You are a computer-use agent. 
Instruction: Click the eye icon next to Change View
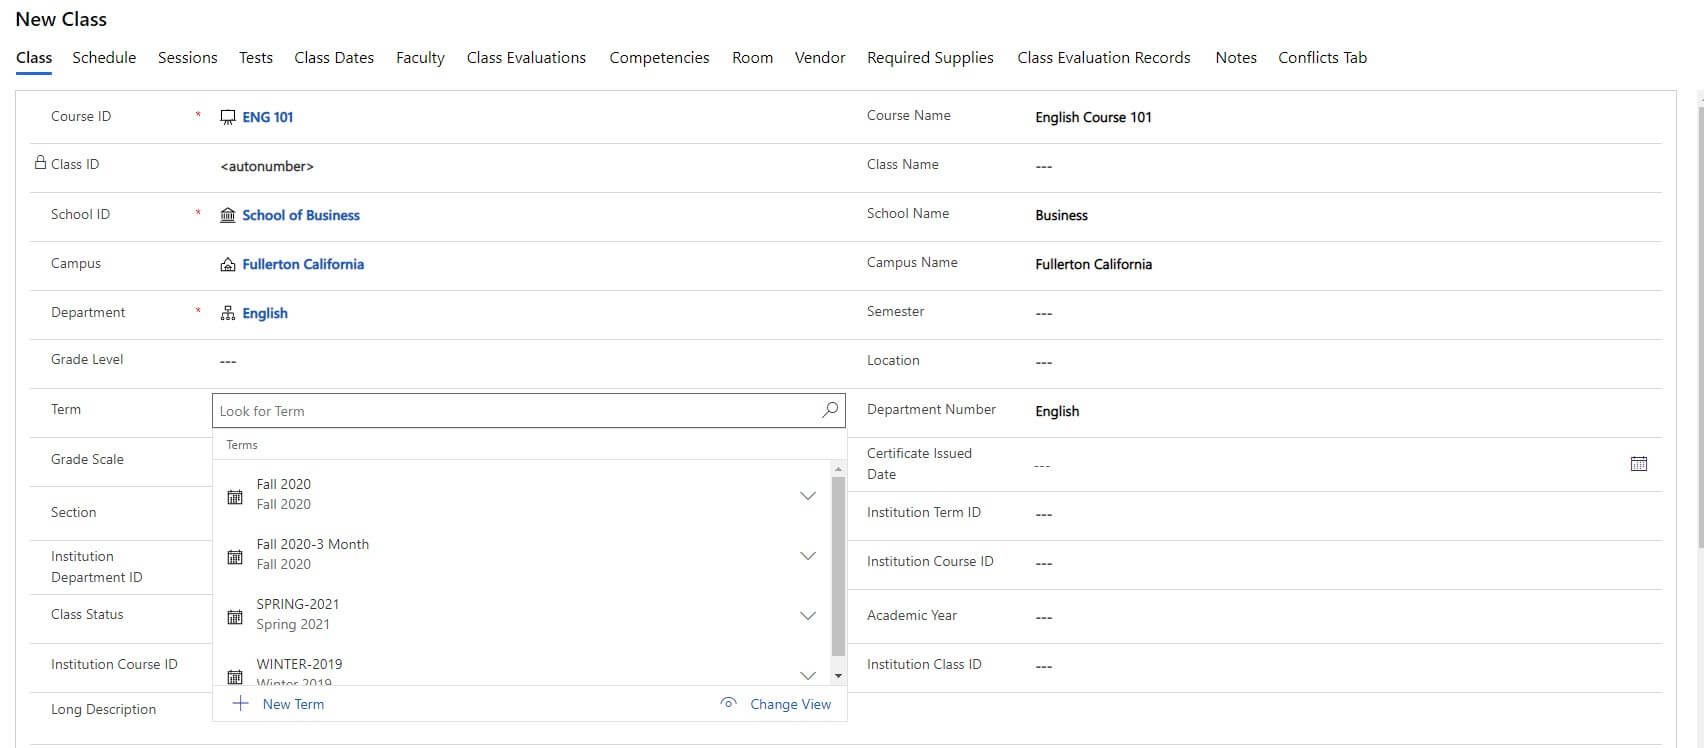pyautogui.click(x=728, y=704)
